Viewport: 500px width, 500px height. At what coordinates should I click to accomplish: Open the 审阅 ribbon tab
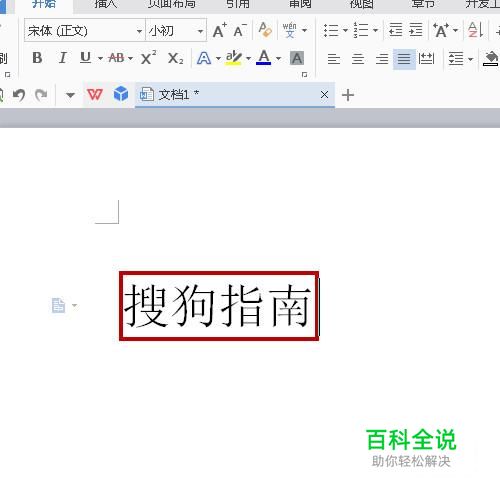tap(300, 4)
